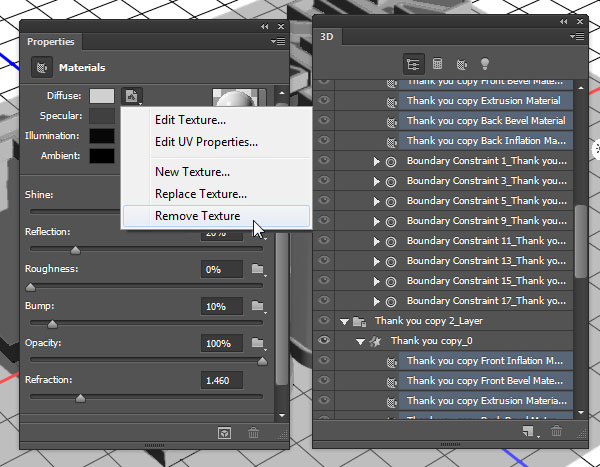Filter 3D panel by materials
This screenshot has height=467, width=600.
(x=461, y=64)
